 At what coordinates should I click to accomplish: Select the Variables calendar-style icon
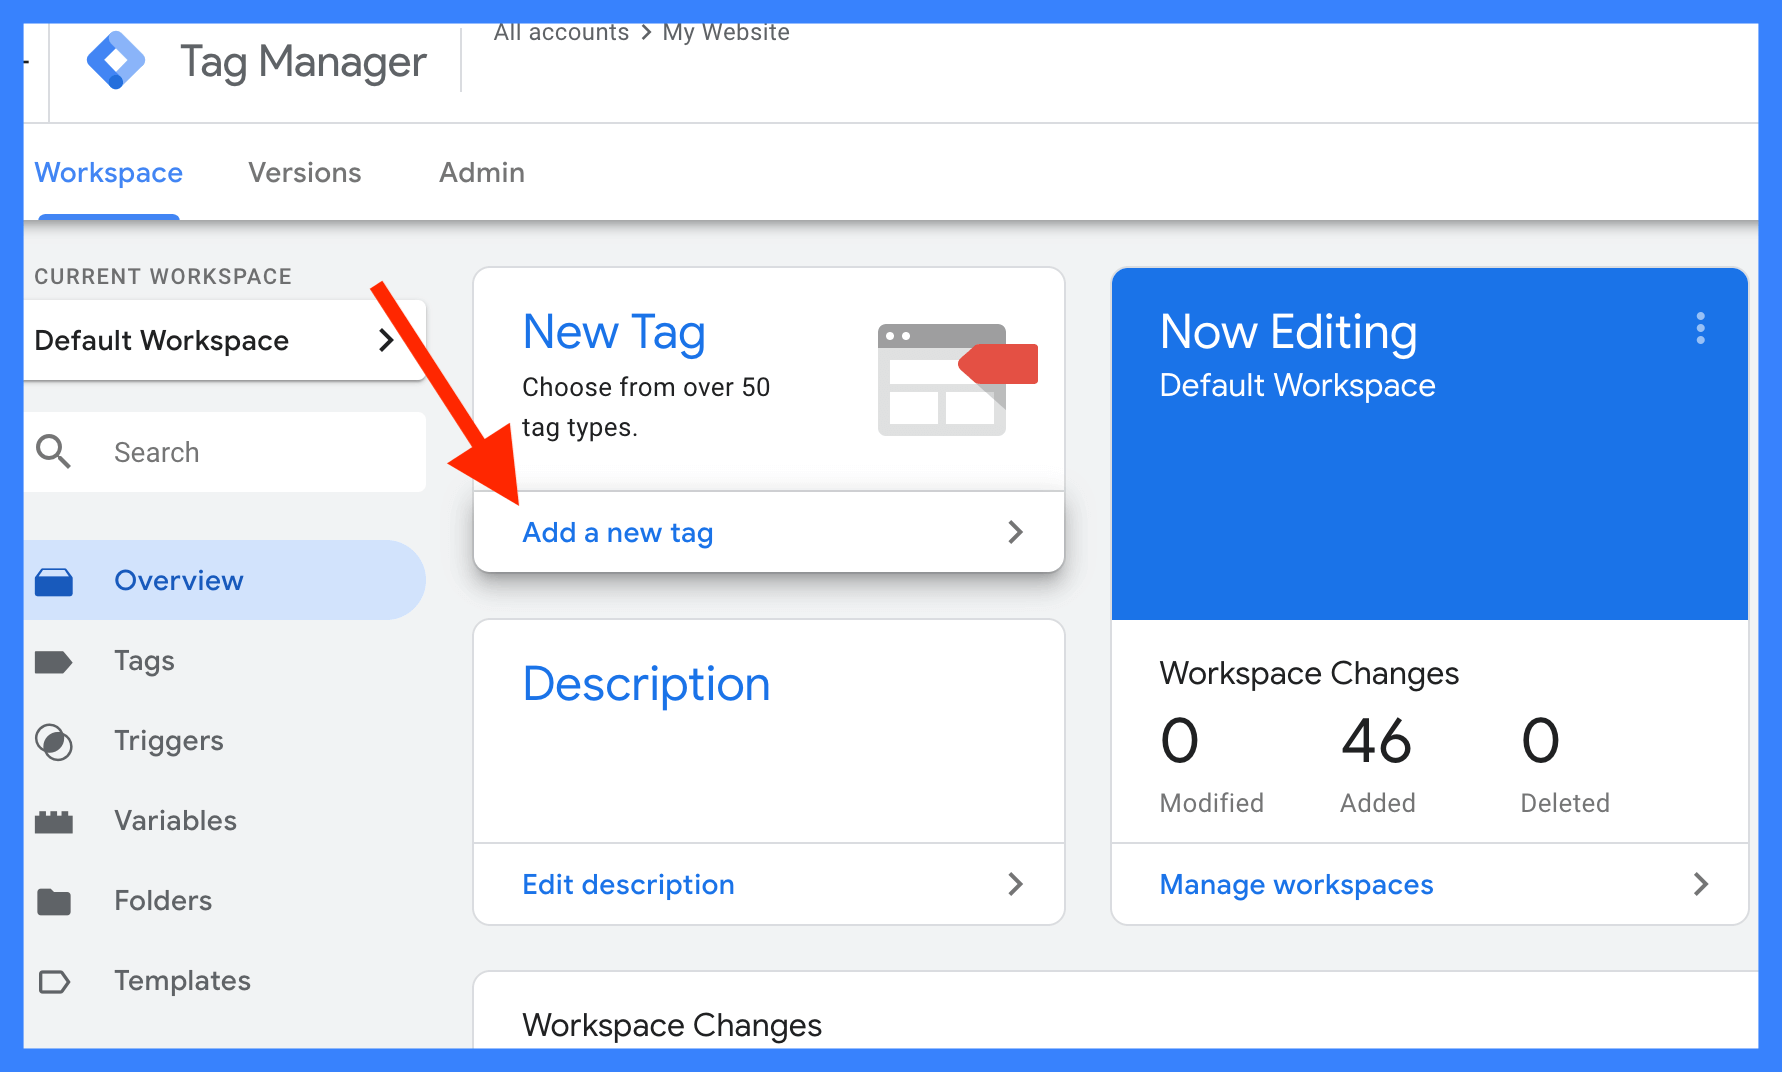[55, 820]
